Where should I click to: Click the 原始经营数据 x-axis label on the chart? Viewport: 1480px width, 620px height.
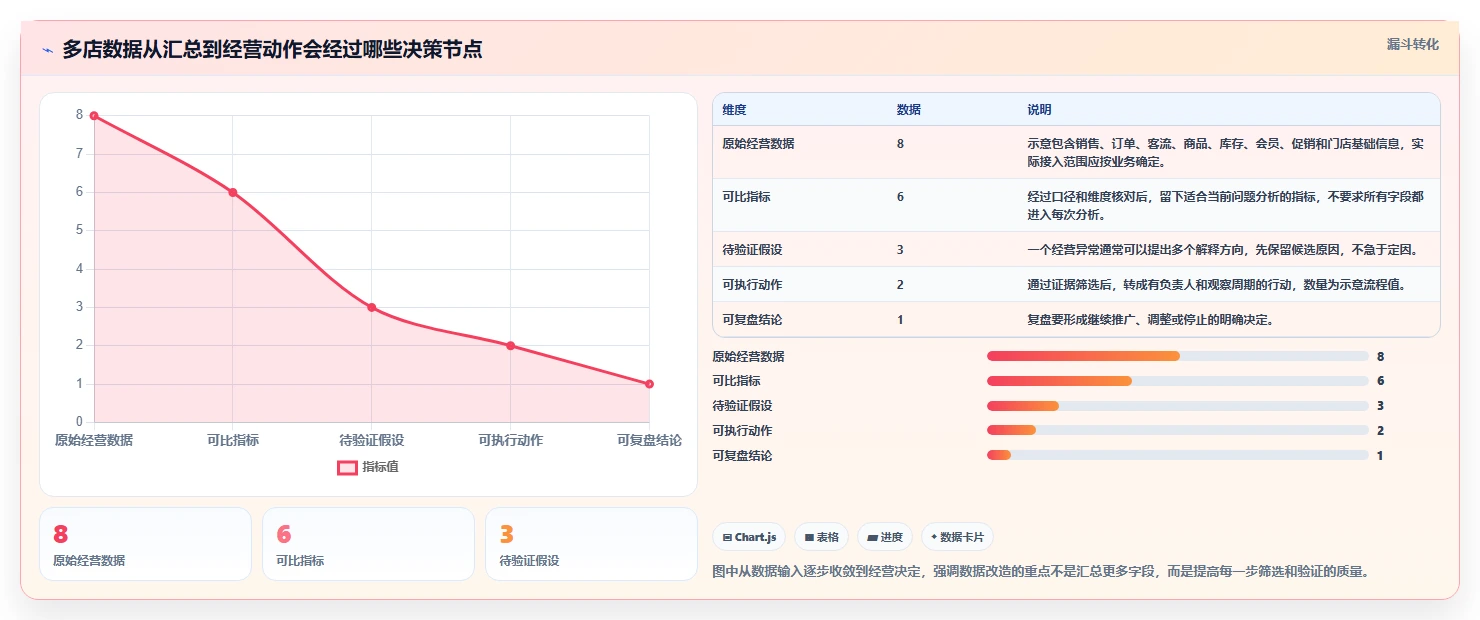coord(94,440)
